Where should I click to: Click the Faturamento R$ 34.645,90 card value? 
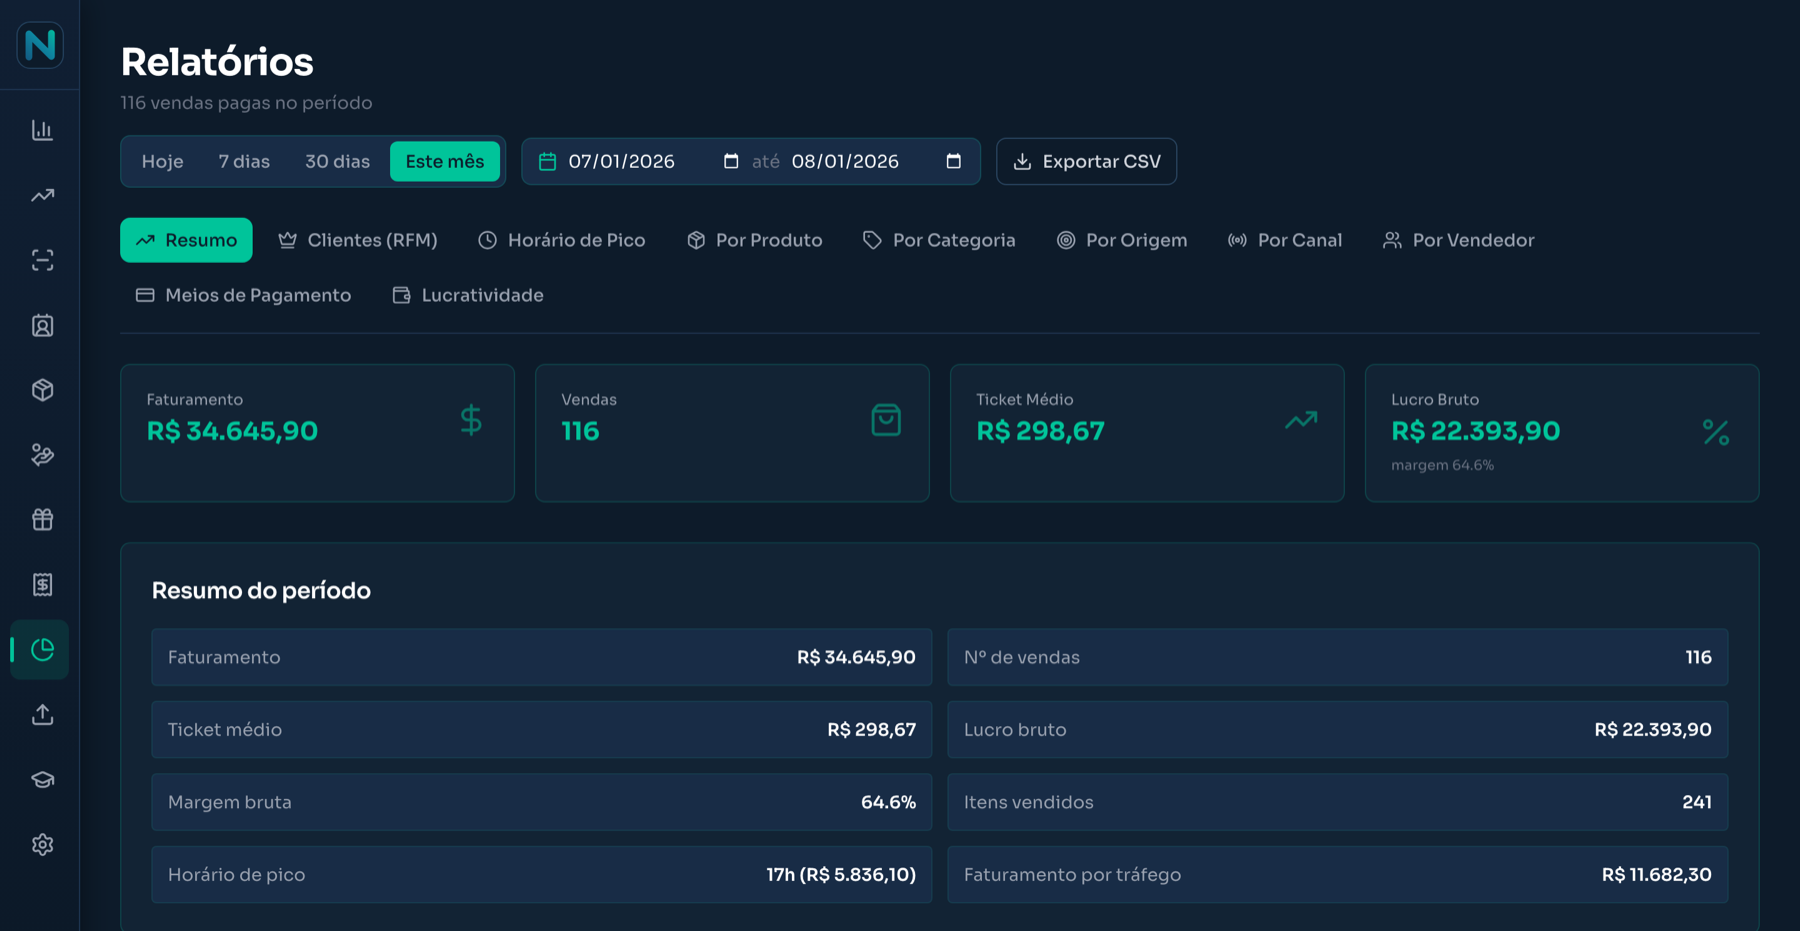(x=232, y=431)
